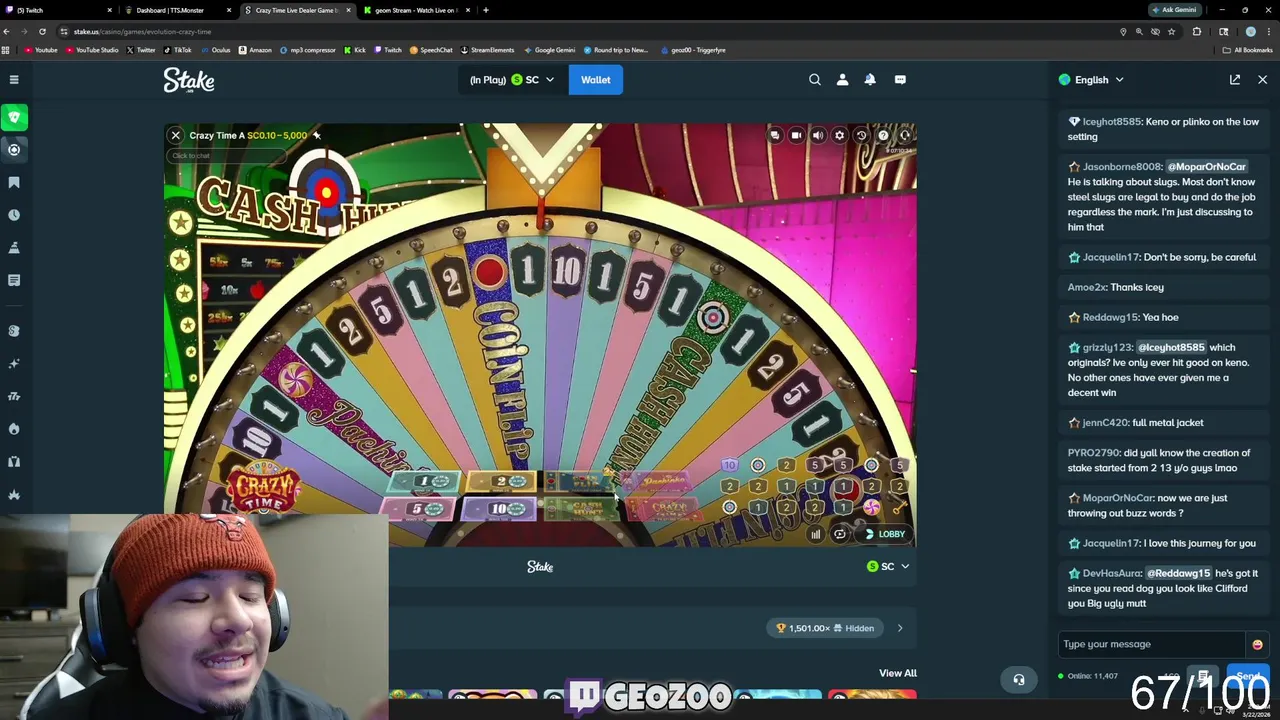This screenshot has width=1280, height=720.
Task: Open the emoji picker in chat
Action: pyautogui.click(x=1257, y=644)
